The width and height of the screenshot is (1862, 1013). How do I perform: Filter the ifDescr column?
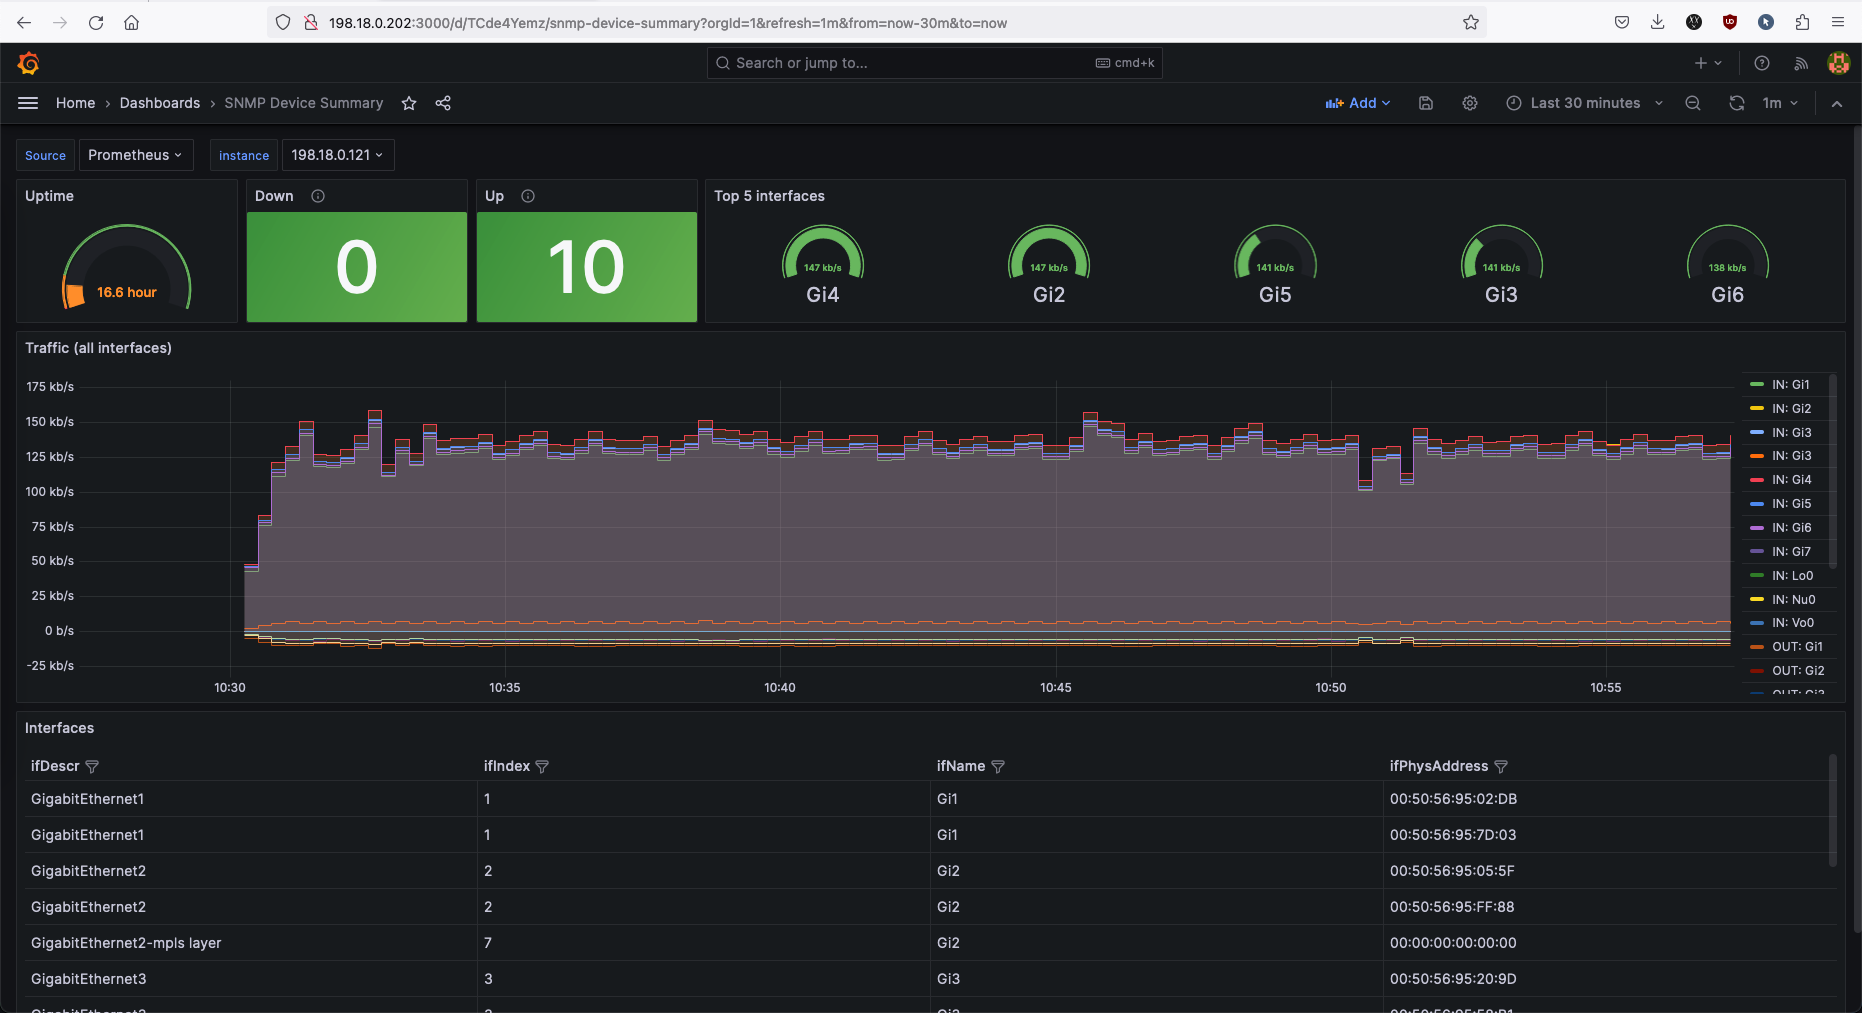point(92,766)
